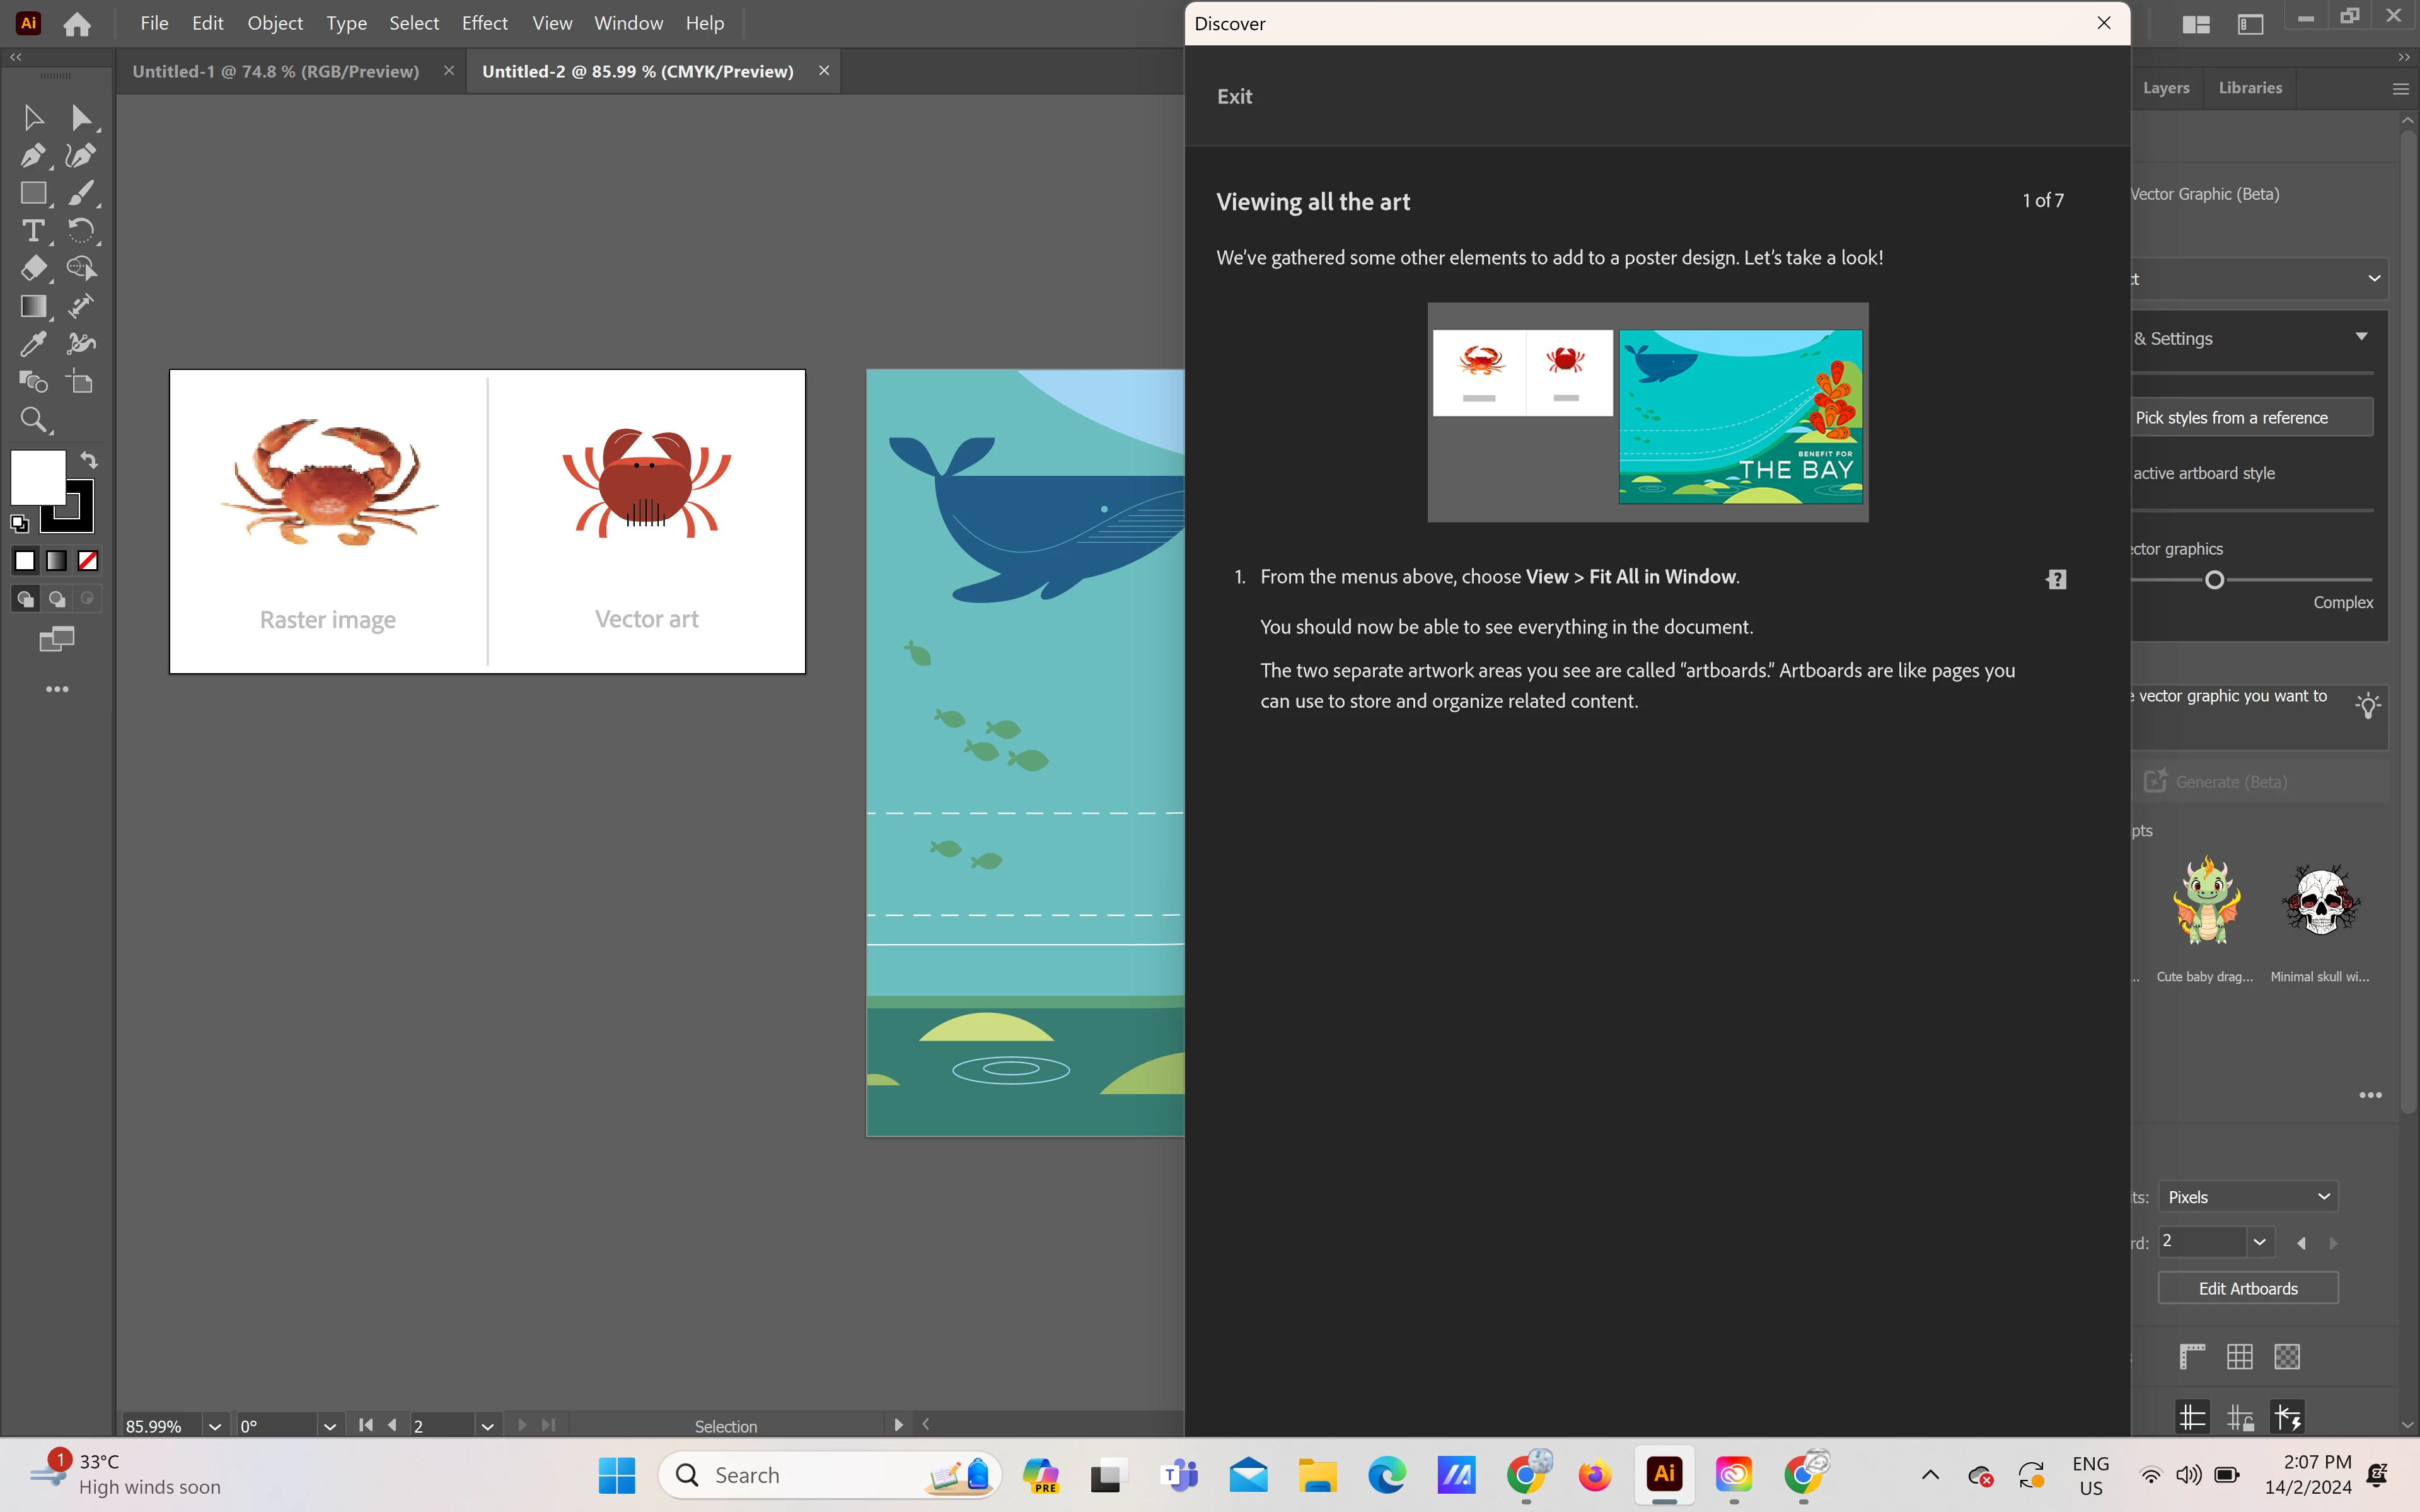Switch to the Untitled-1 document tab

[275, 71]
